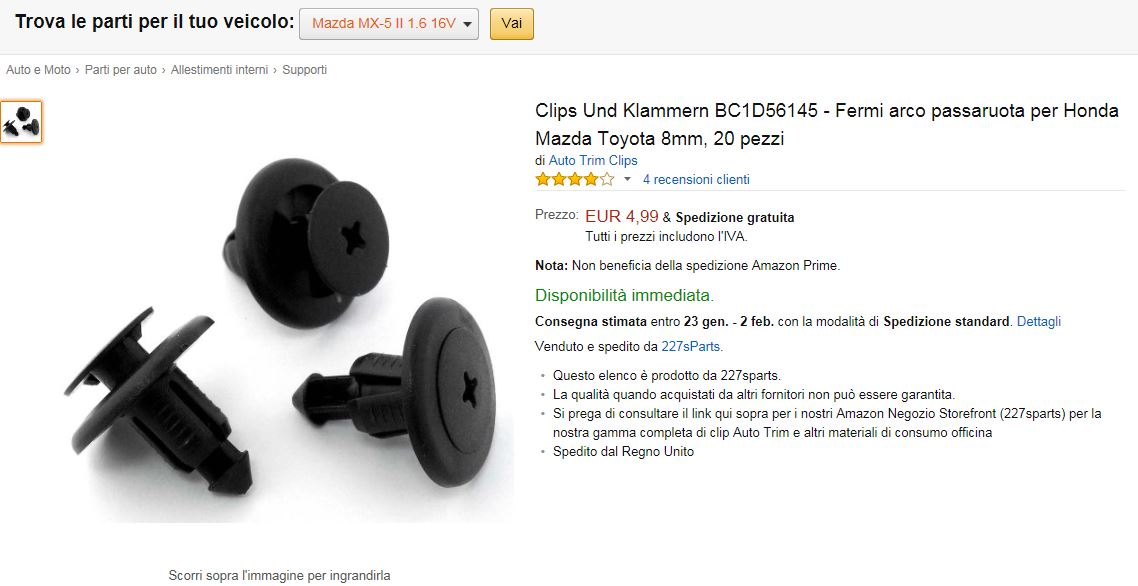Open the 4 recensioni clienti link

click(696, 179)
